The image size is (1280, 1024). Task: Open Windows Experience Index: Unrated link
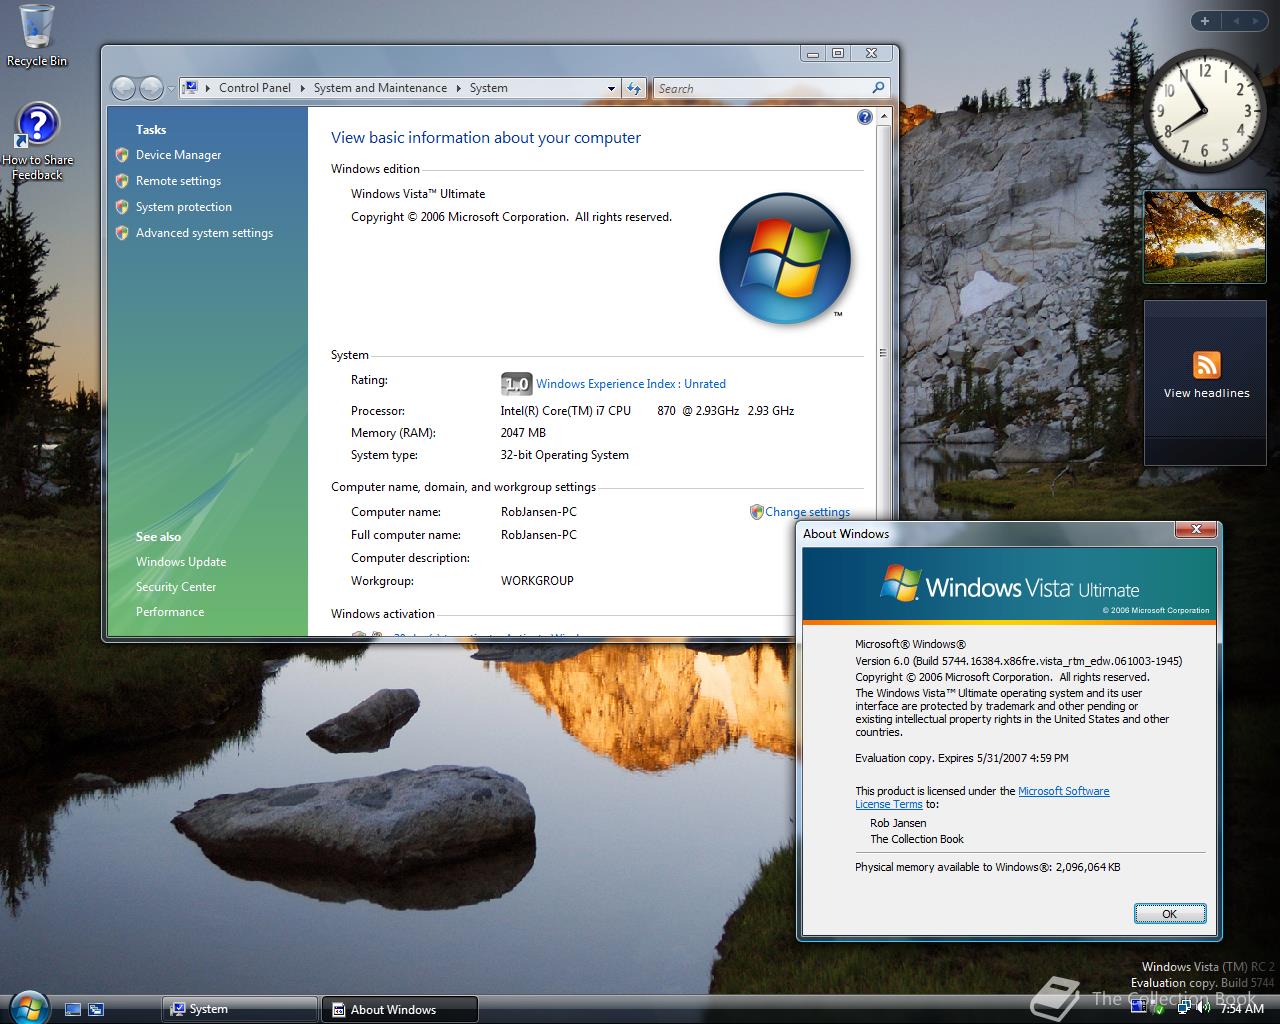(631, 384)
